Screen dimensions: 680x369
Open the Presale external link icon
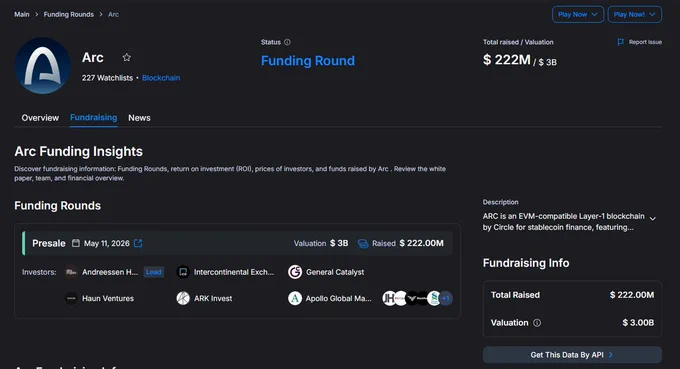click(138, 243)
